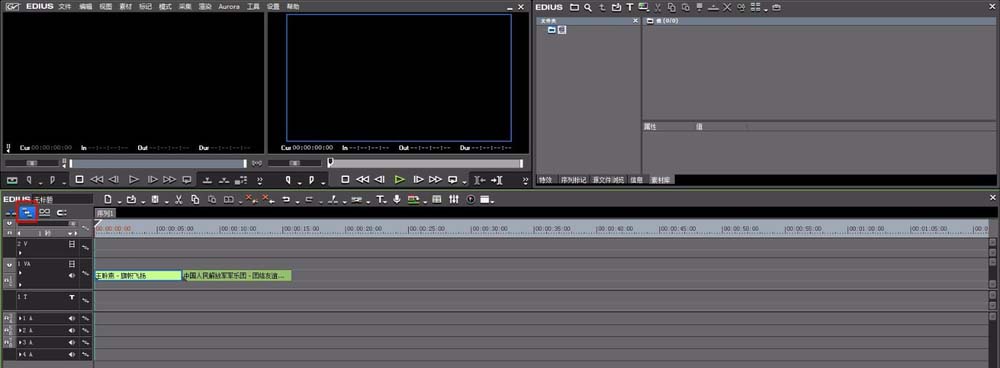Stop playback in the recorder monitor

(x=345, y=180)
